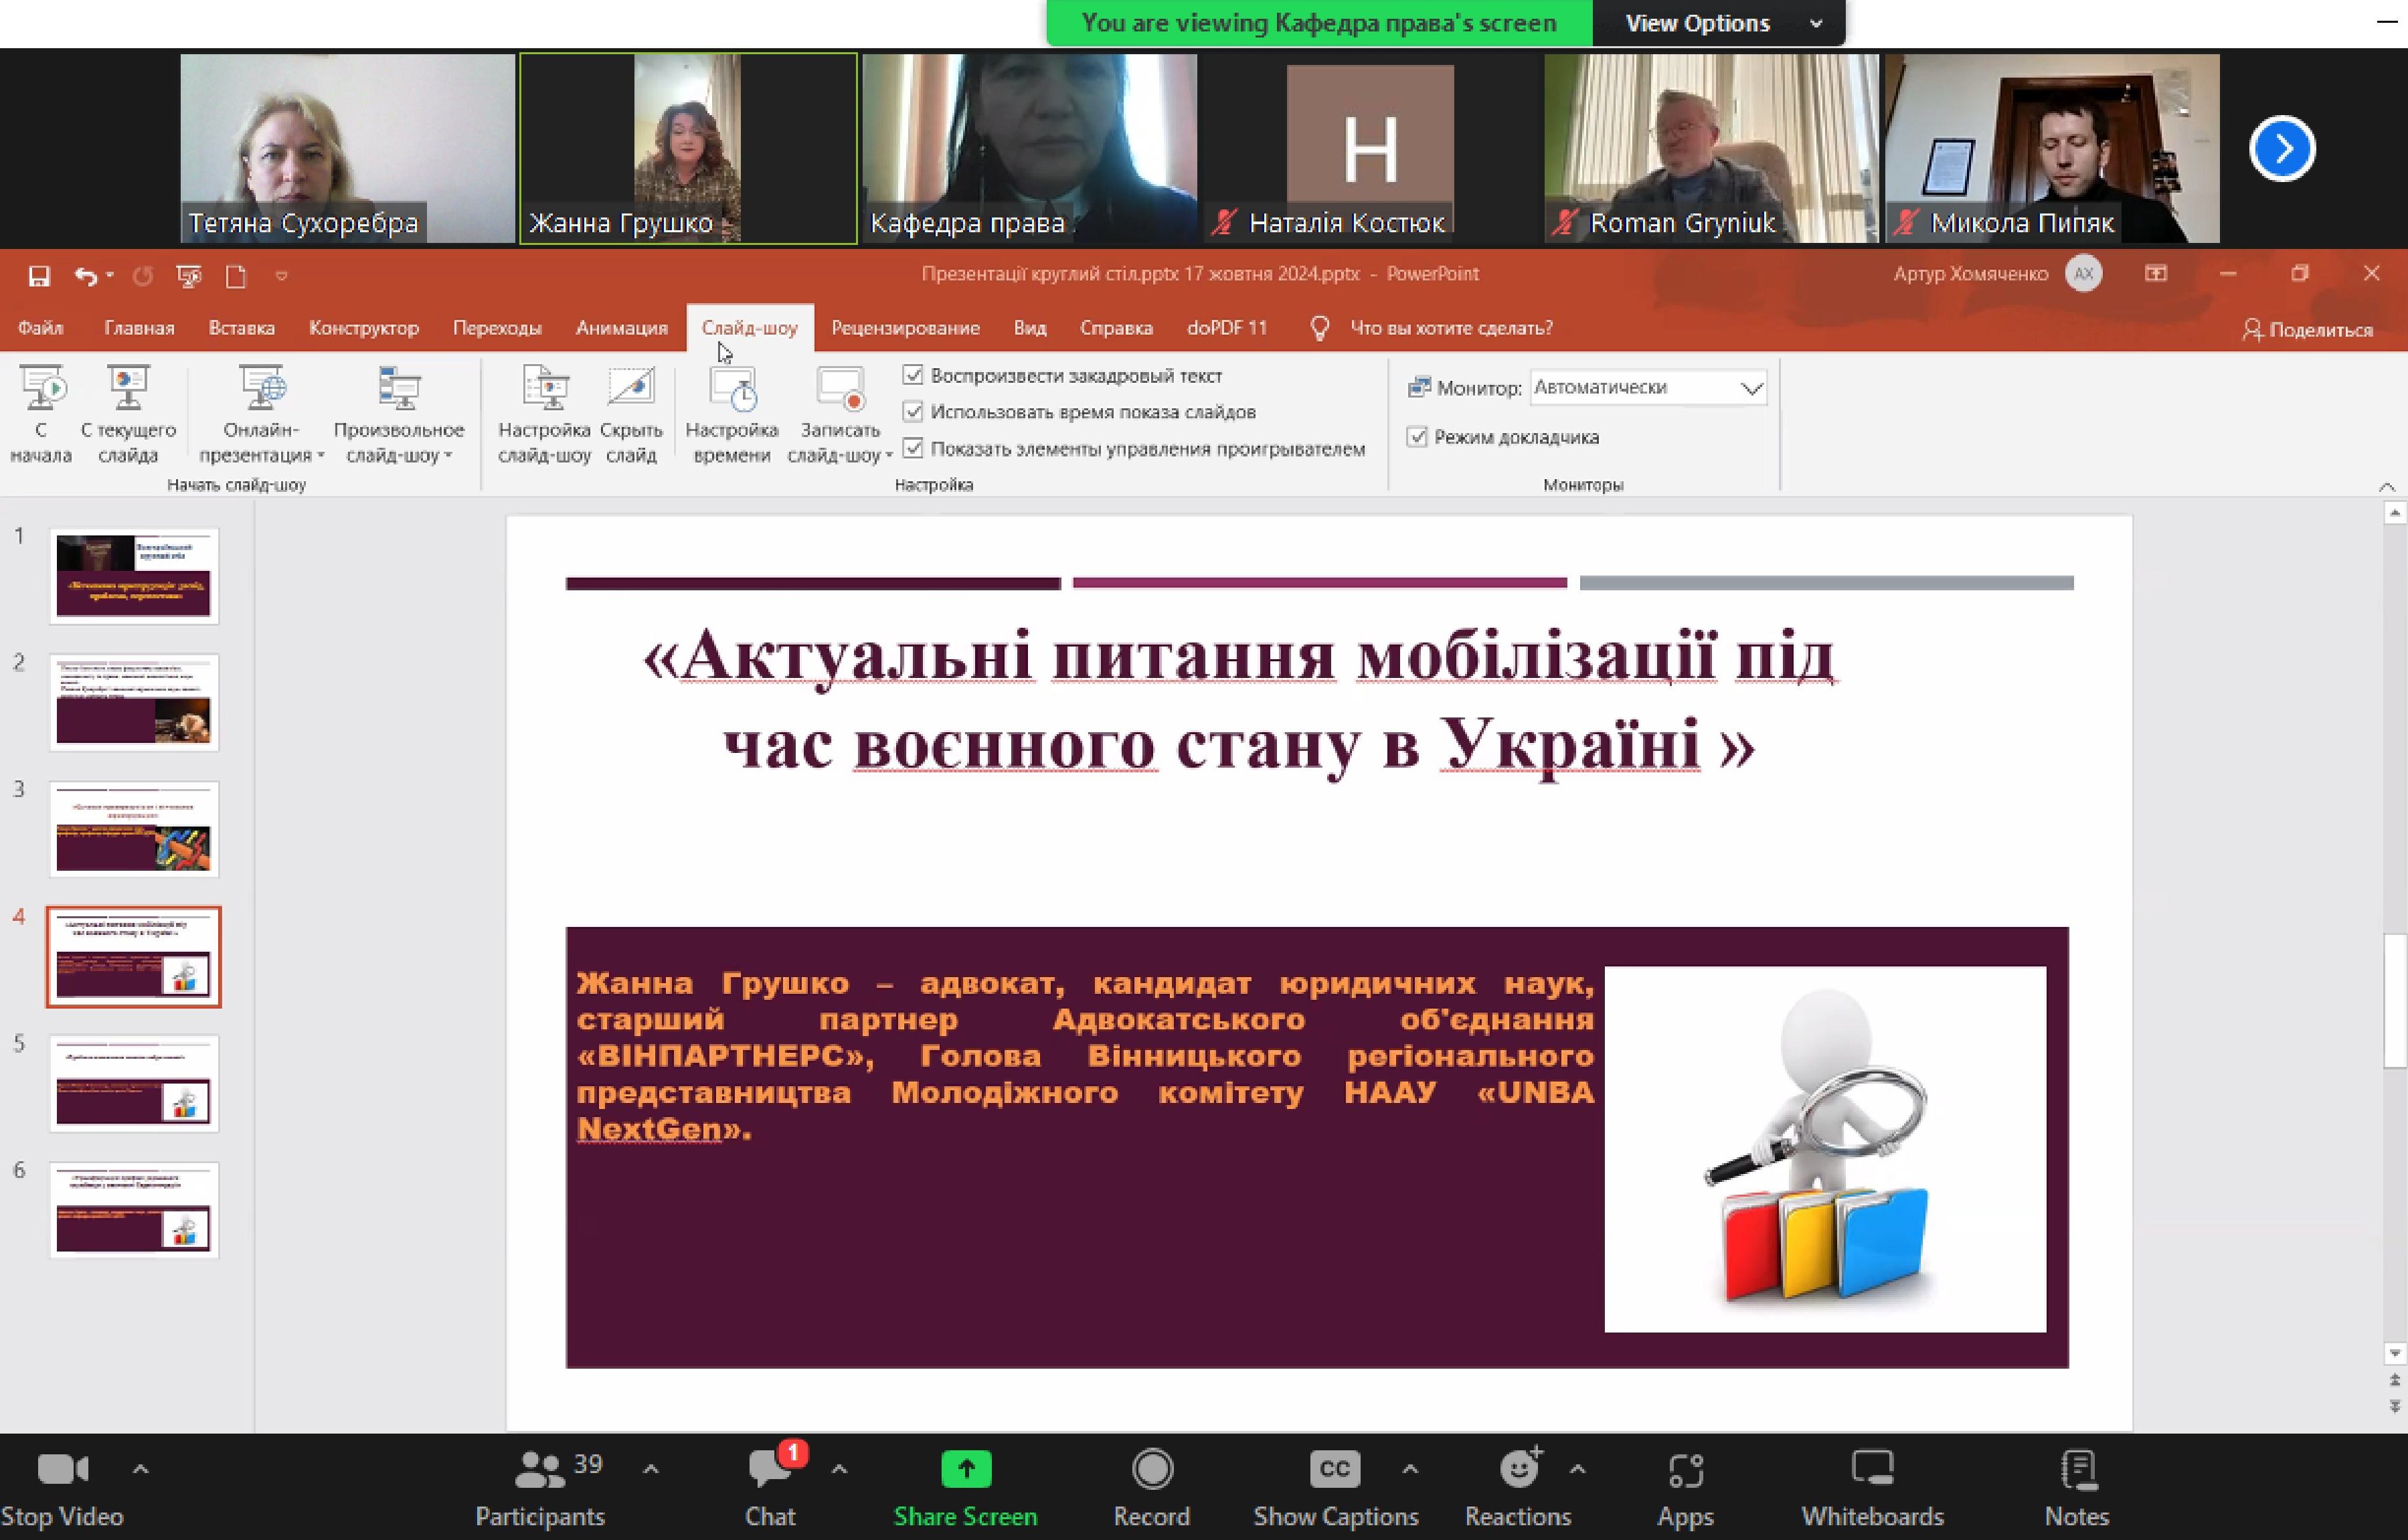Switch to the Анимация ribbon tab

(x=621, y=328)
